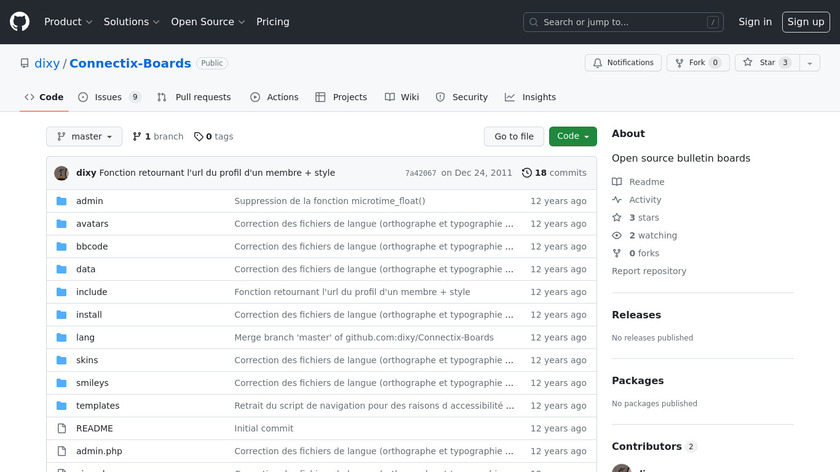Click the dixy avatar beside latest commit
Image resolution: width=840 pixels, height=472 pixels.
point(61,173)
